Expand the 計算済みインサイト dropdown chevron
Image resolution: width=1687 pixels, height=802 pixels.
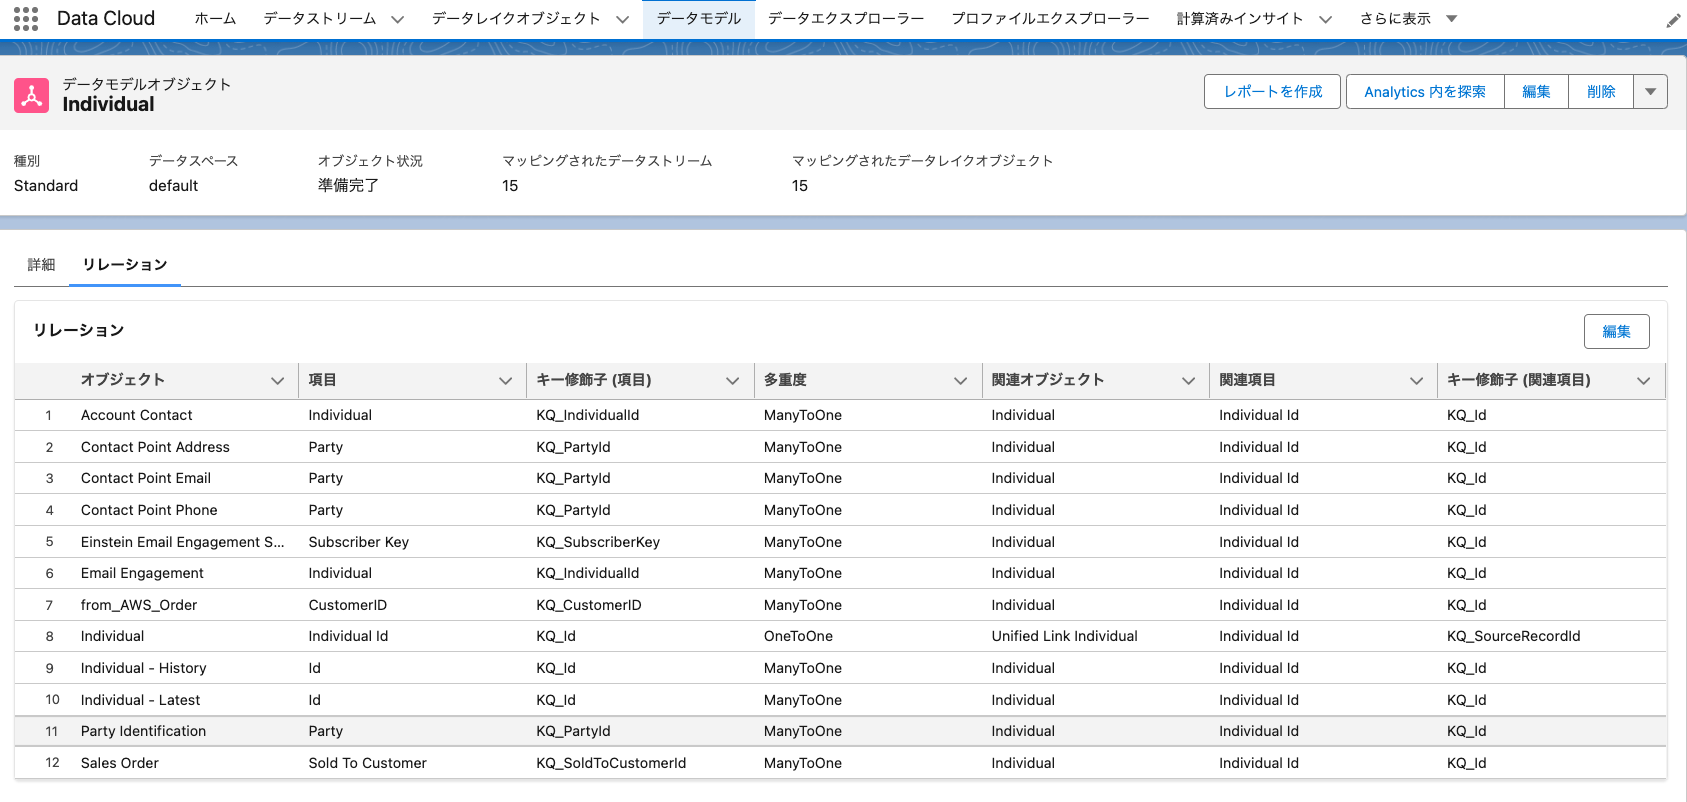(1325, 19)
